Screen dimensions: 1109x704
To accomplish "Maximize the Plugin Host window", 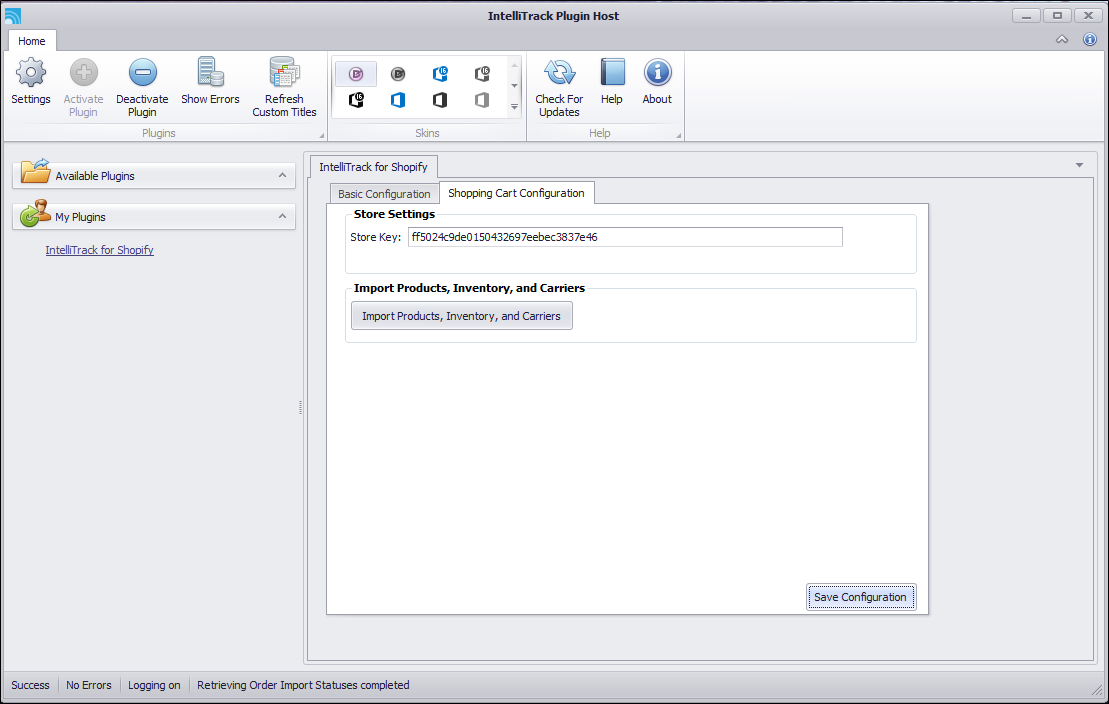I will click(1057, 15).
